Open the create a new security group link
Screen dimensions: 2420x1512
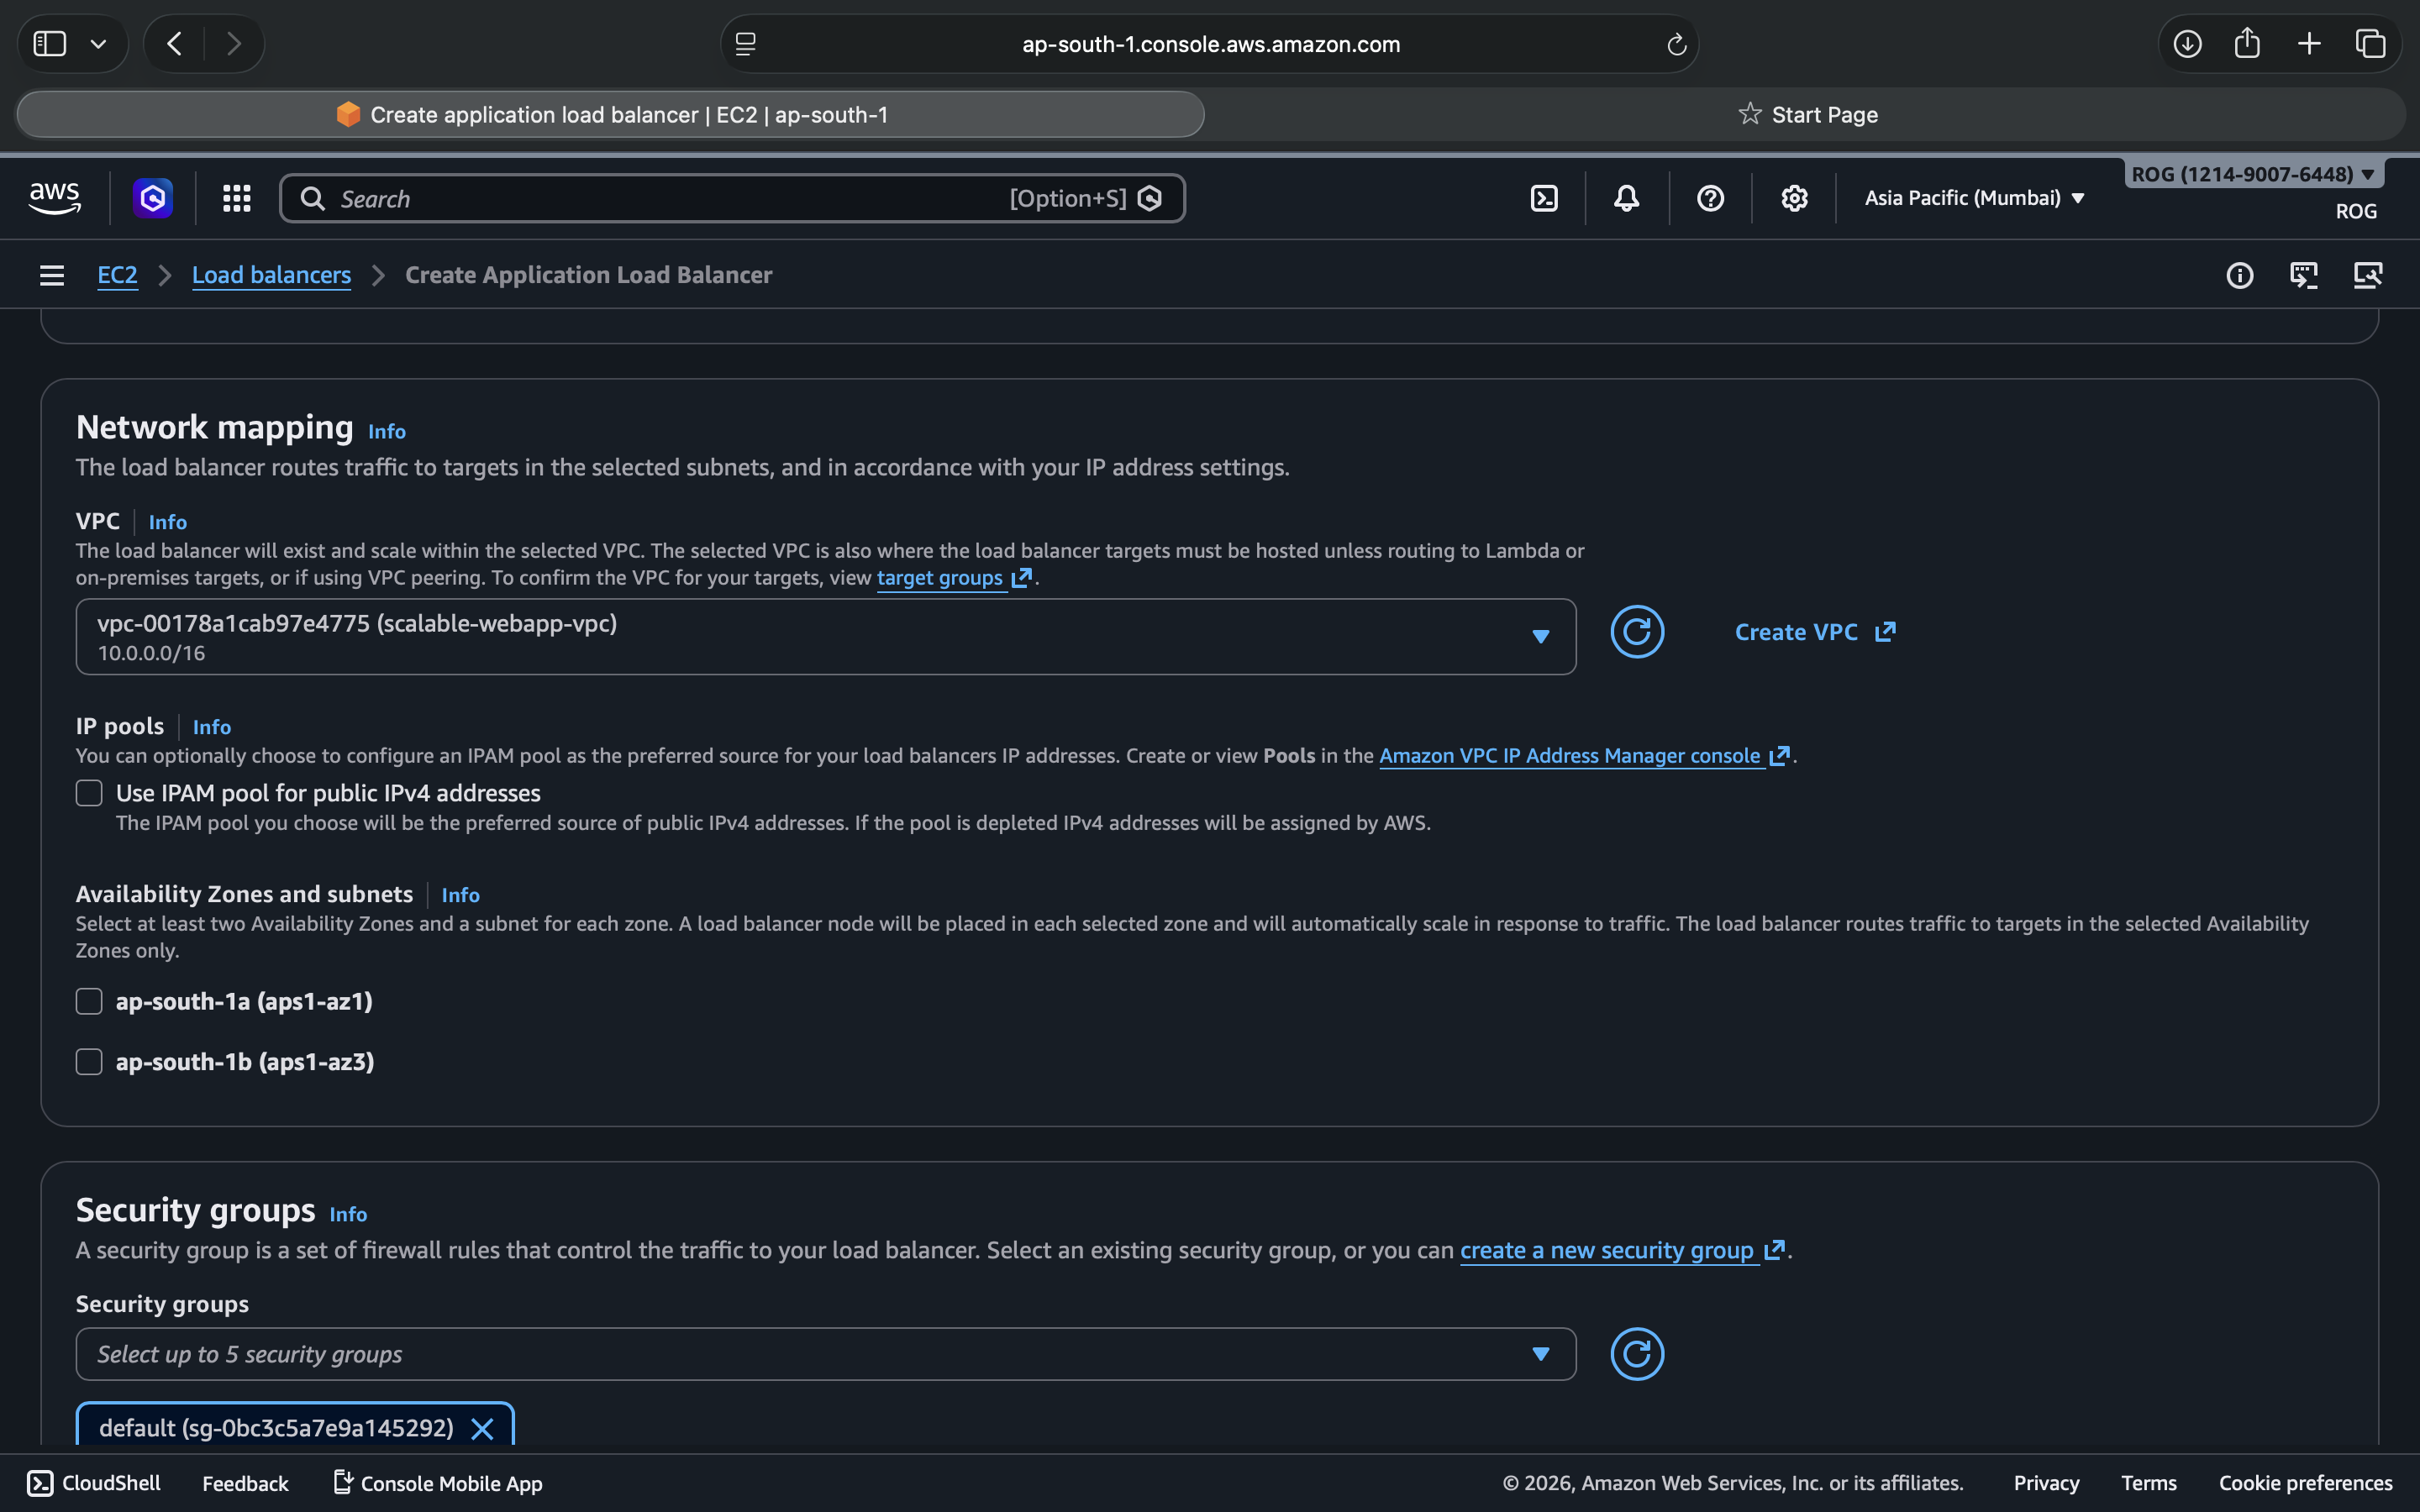pyautogui.click(x=1607, y=1250)
